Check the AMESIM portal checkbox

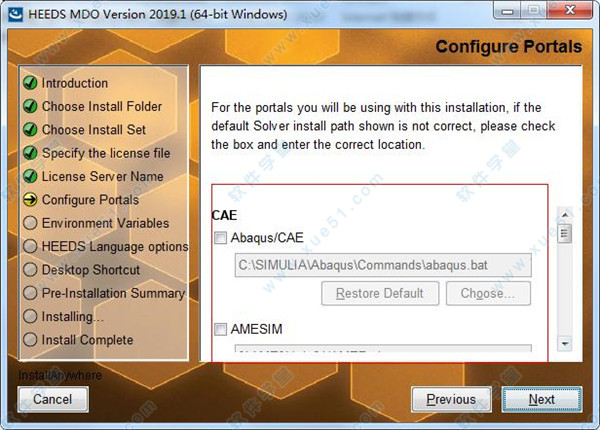coord(220,329)
